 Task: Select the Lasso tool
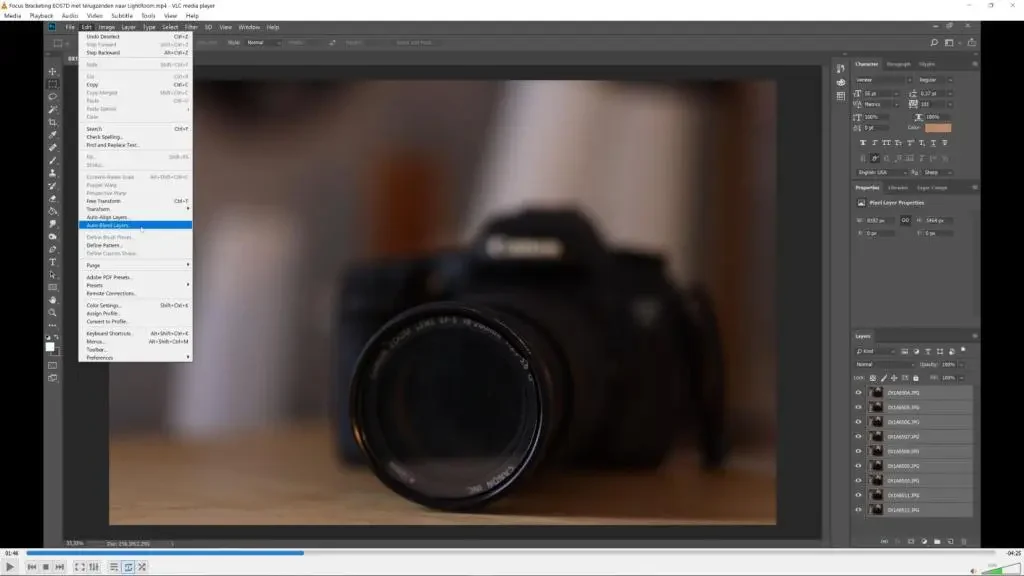(53, 97)
